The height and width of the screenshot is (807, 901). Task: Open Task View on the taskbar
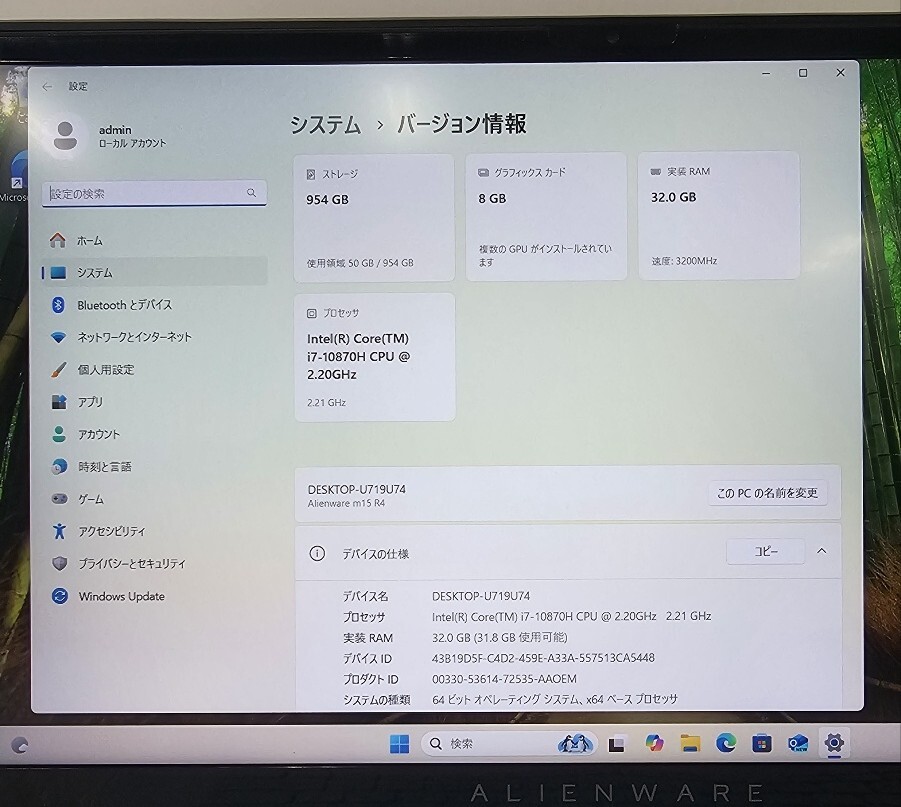click(x=617, y=744)
